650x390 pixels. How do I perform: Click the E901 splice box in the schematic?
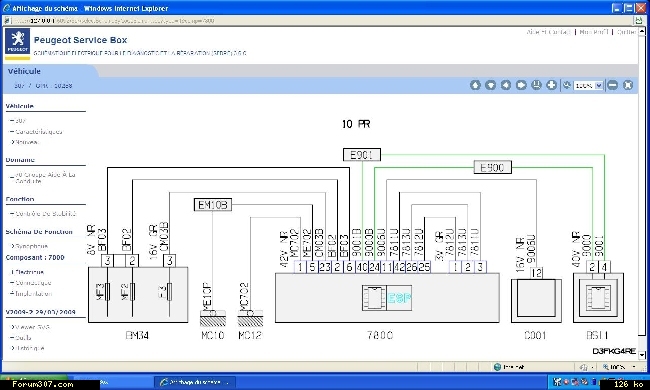pyautogui.click(x=362, y=155)
